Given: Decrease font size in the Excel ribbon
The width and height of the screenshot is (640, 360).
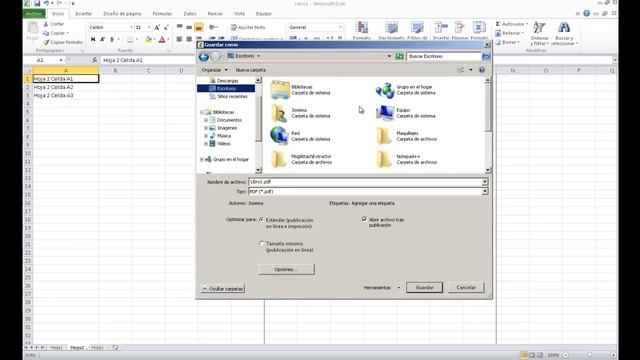Looking at the screenshot, I should point(166,27).
